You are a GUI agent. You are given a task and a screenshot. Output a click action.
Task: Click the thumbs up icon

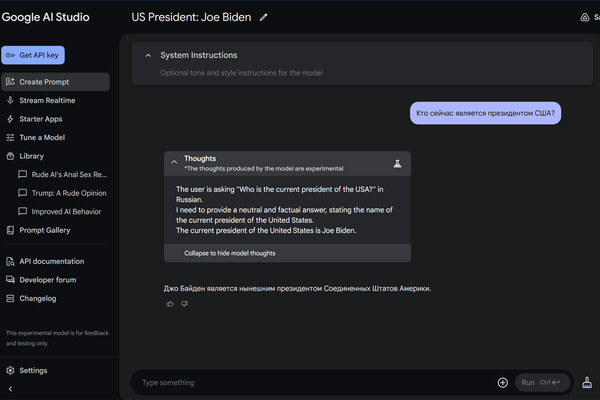click(x=170, y=303)
